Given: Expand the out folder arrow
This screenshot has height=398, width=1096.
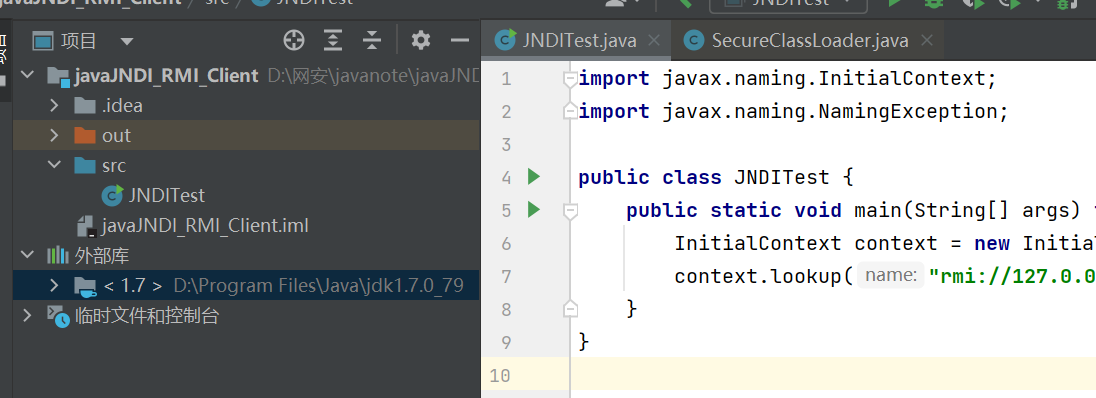Looking at the screenshot, I should click(x=55, y=136).
